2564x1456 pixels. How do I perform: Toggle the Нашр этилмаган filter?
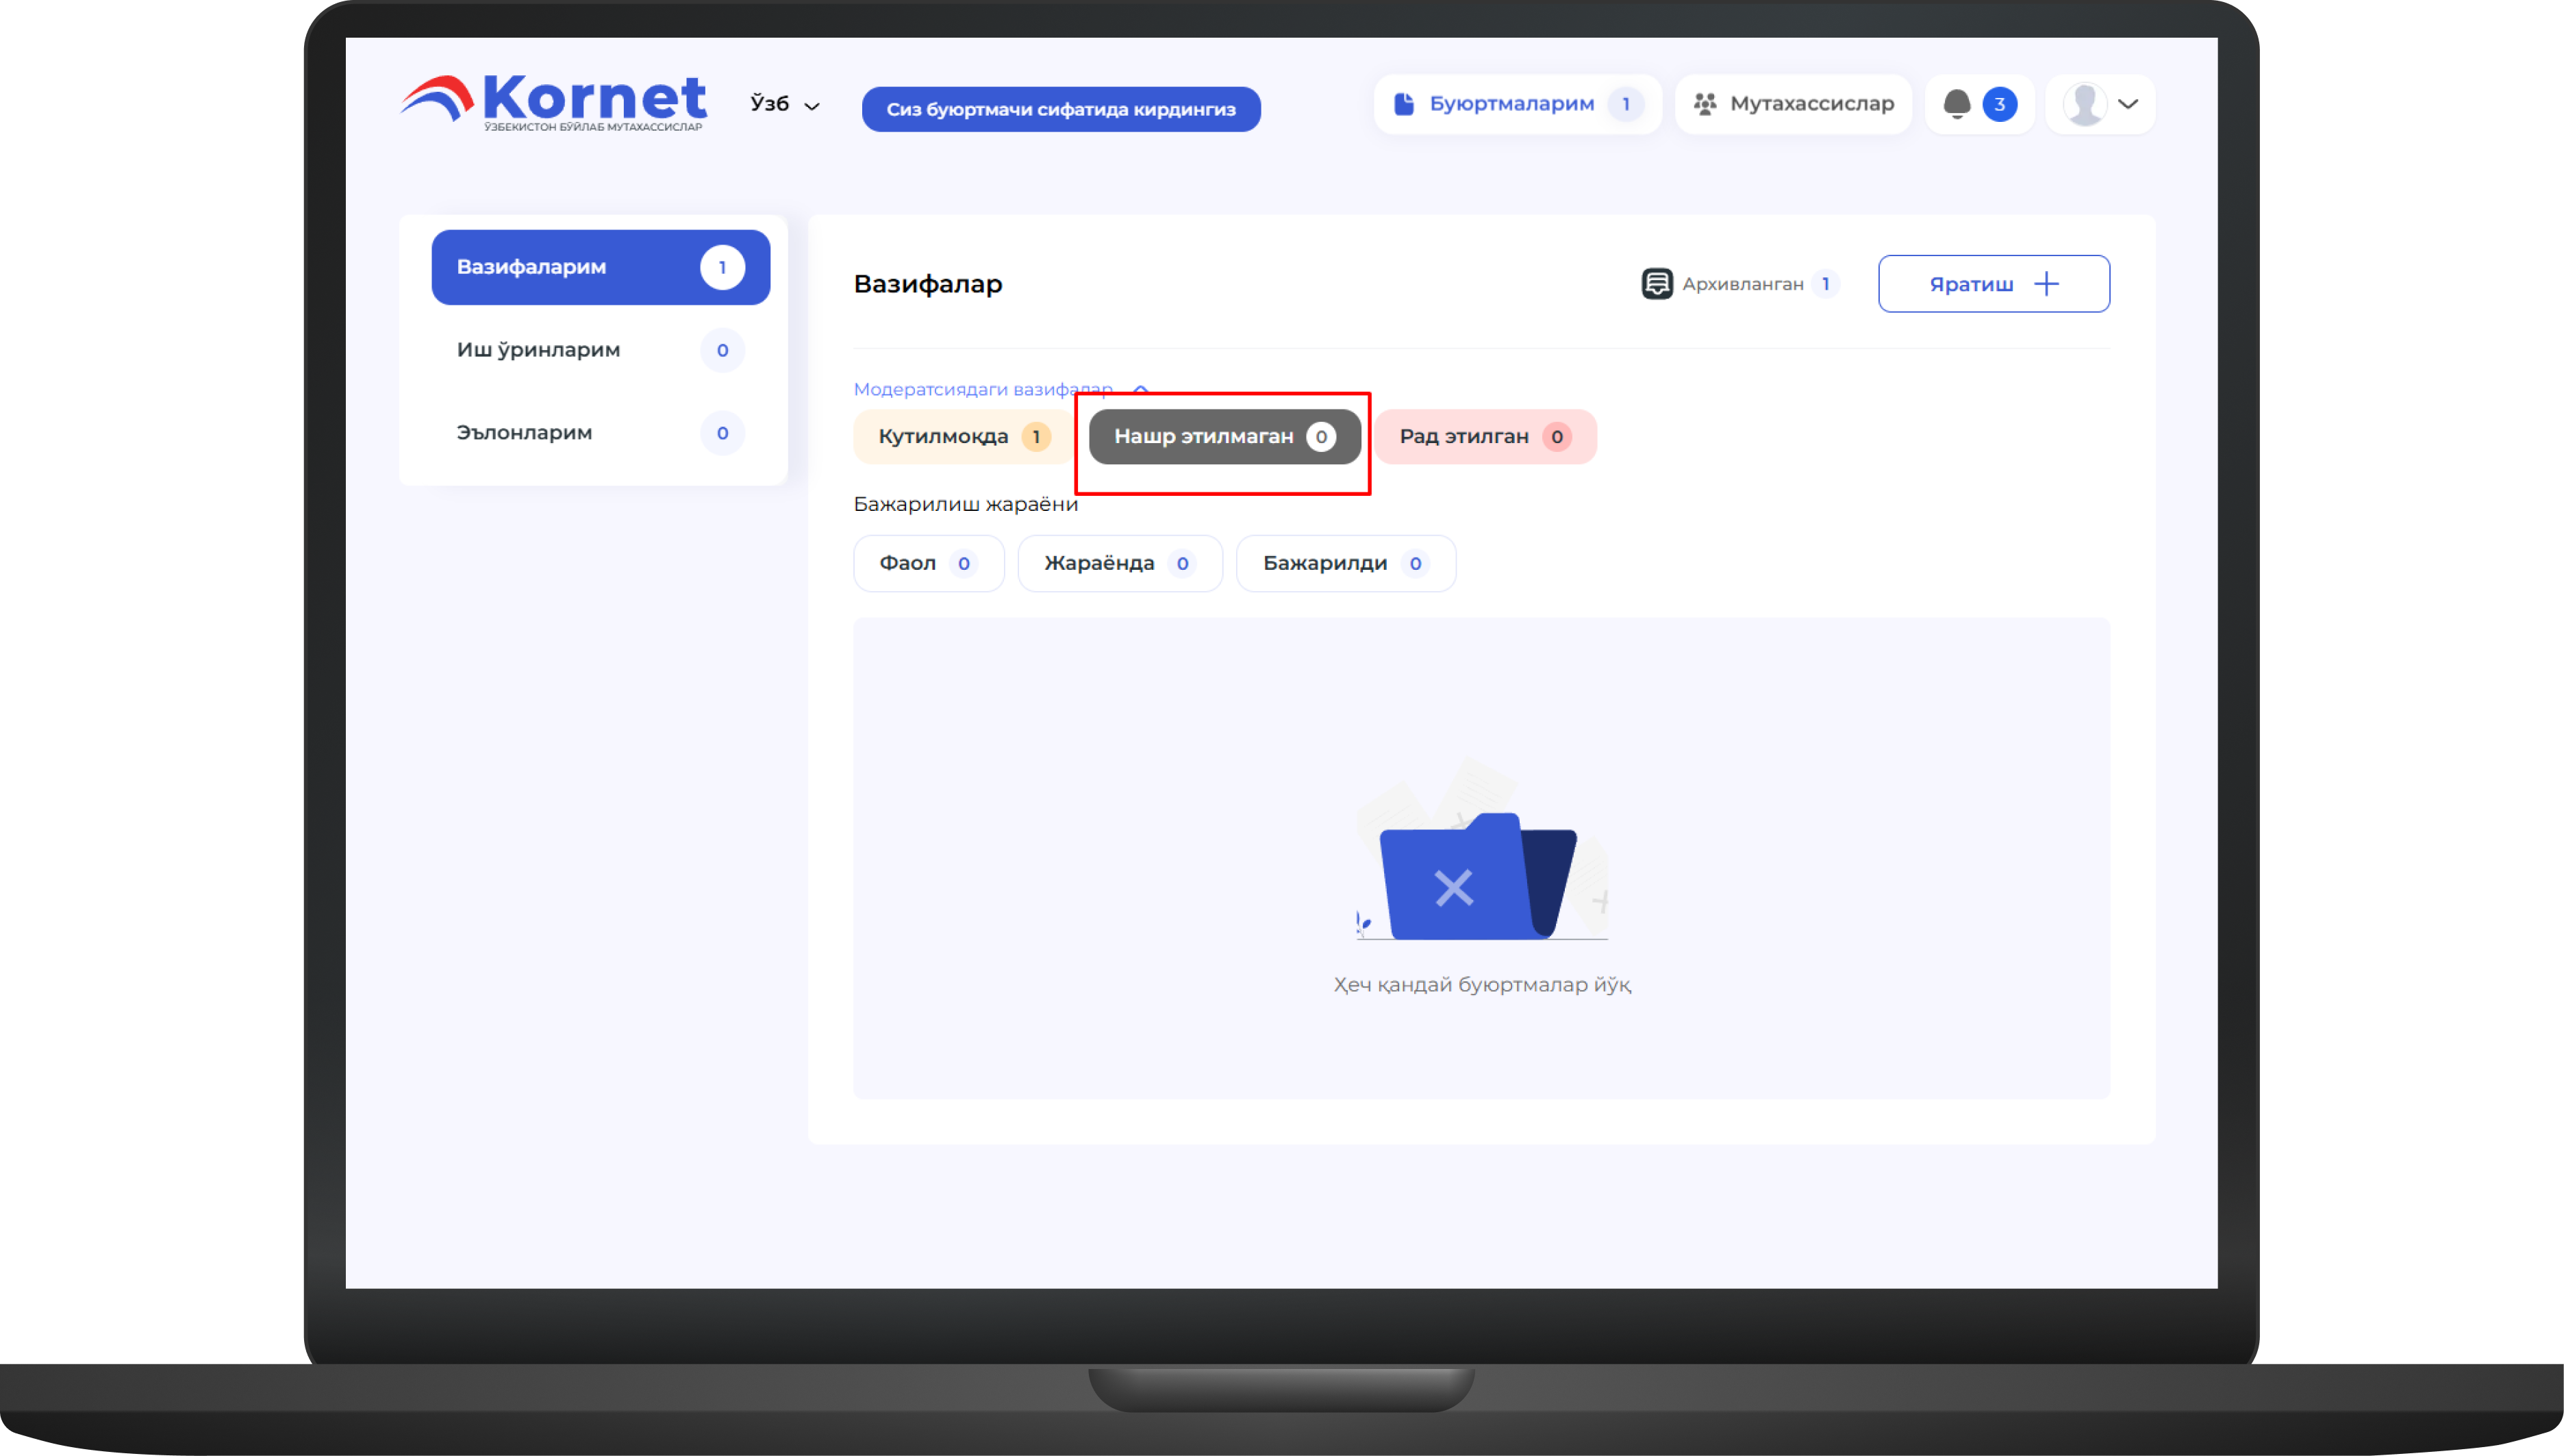(x=1223, y=437)
